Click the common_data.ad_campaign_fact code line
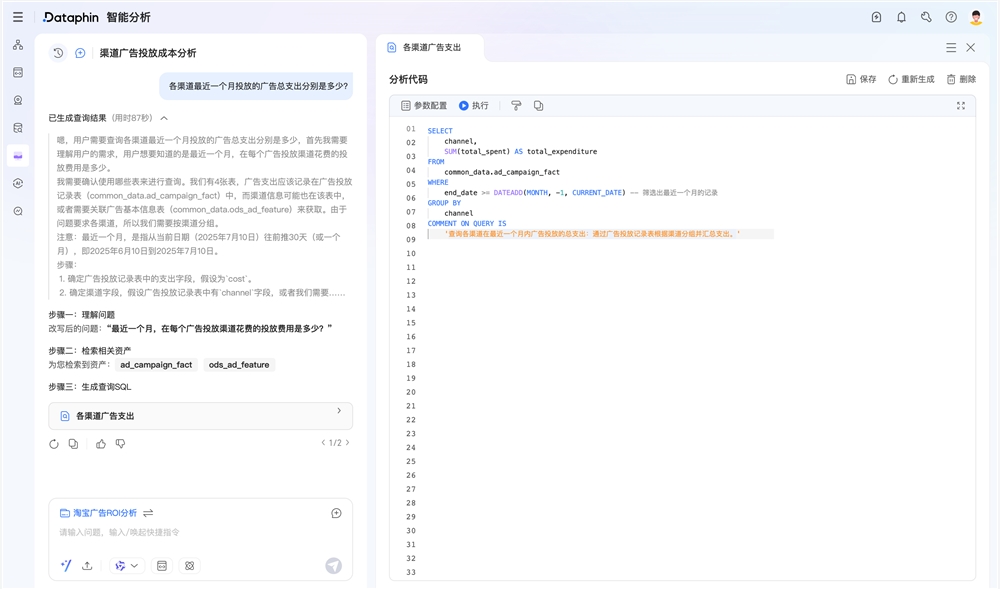Viewport: 1000px width, 589px height. [x=502, y=172]
